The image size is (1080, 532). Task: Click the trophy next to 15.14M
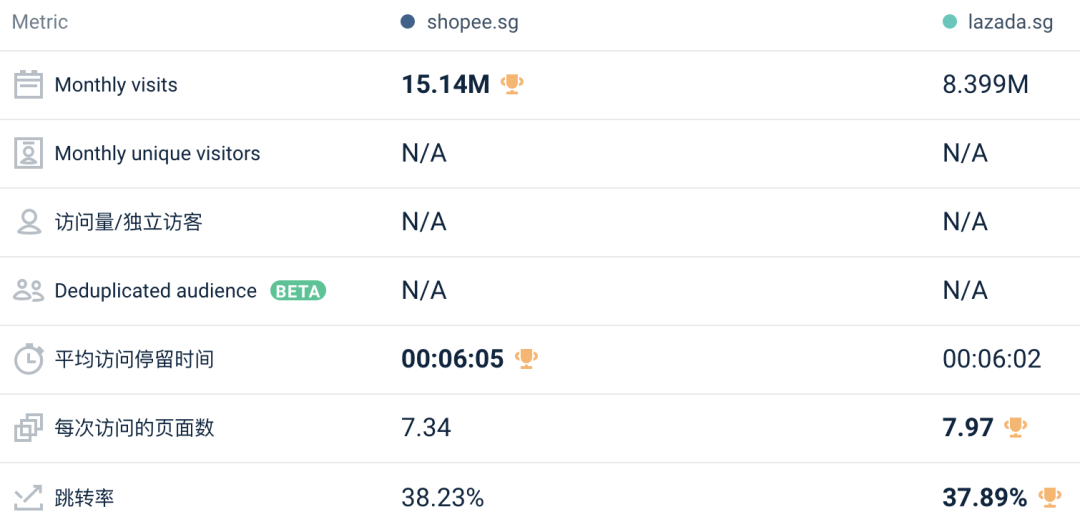point(512,84)
